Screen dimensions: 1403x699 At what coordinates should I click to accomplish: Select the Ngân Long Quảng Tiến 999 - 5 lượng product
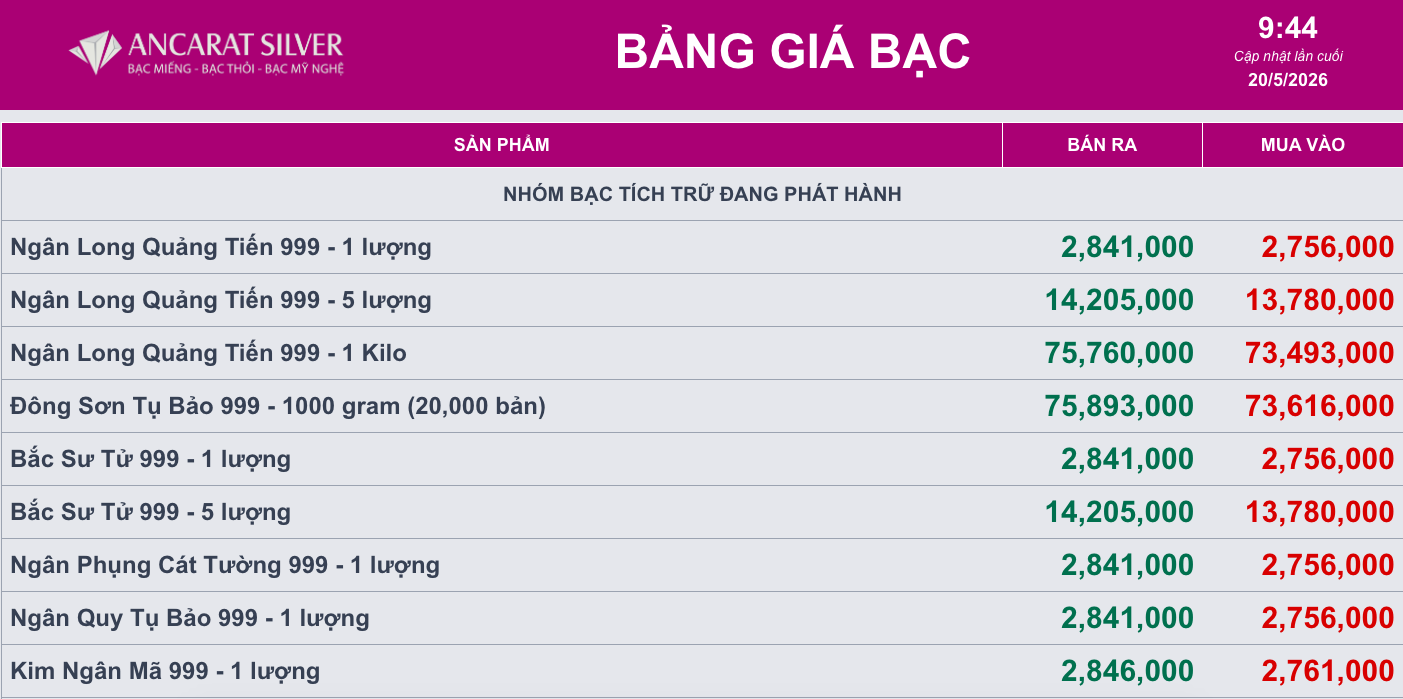(221, 300)
